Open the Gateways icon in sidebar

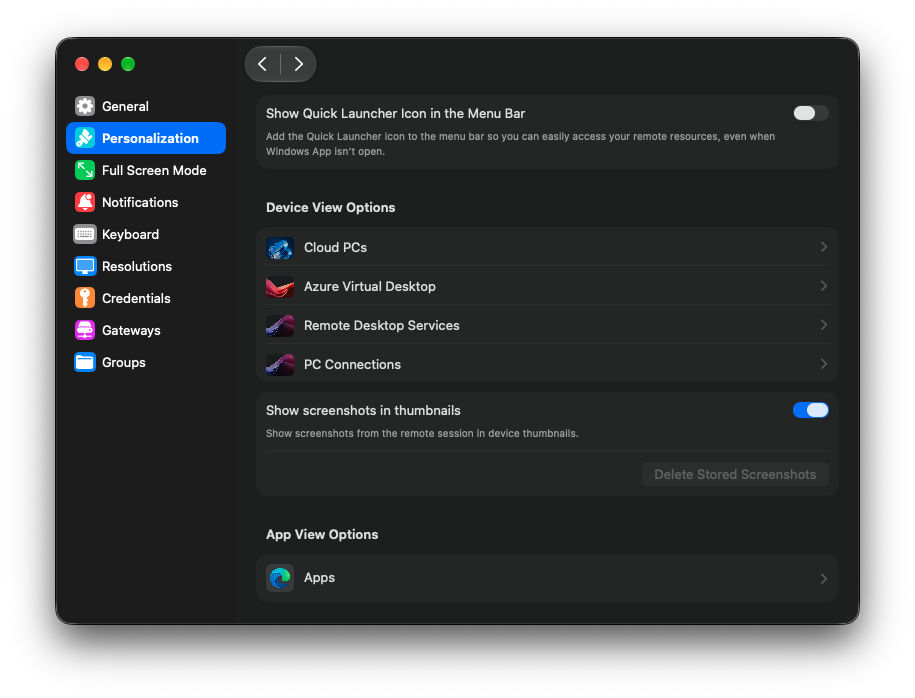(85, 330)
